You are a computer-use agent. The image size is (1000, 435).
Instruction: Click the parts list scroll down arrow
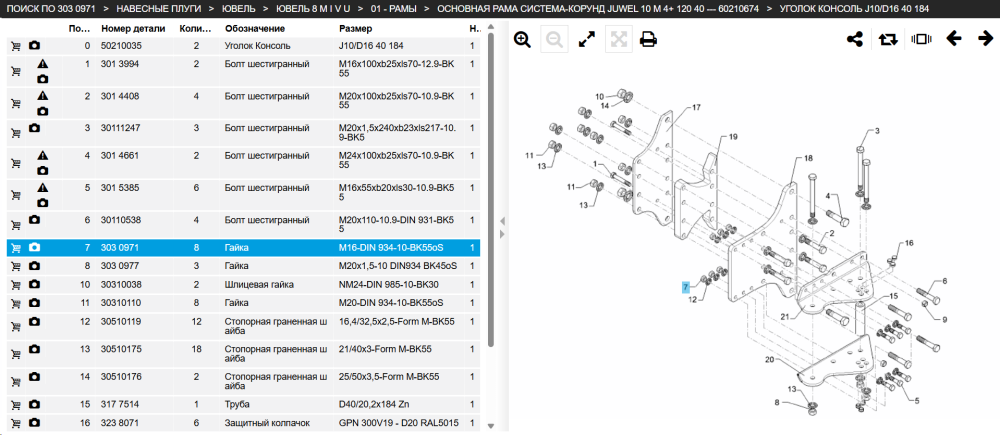(x=490, y=425)
